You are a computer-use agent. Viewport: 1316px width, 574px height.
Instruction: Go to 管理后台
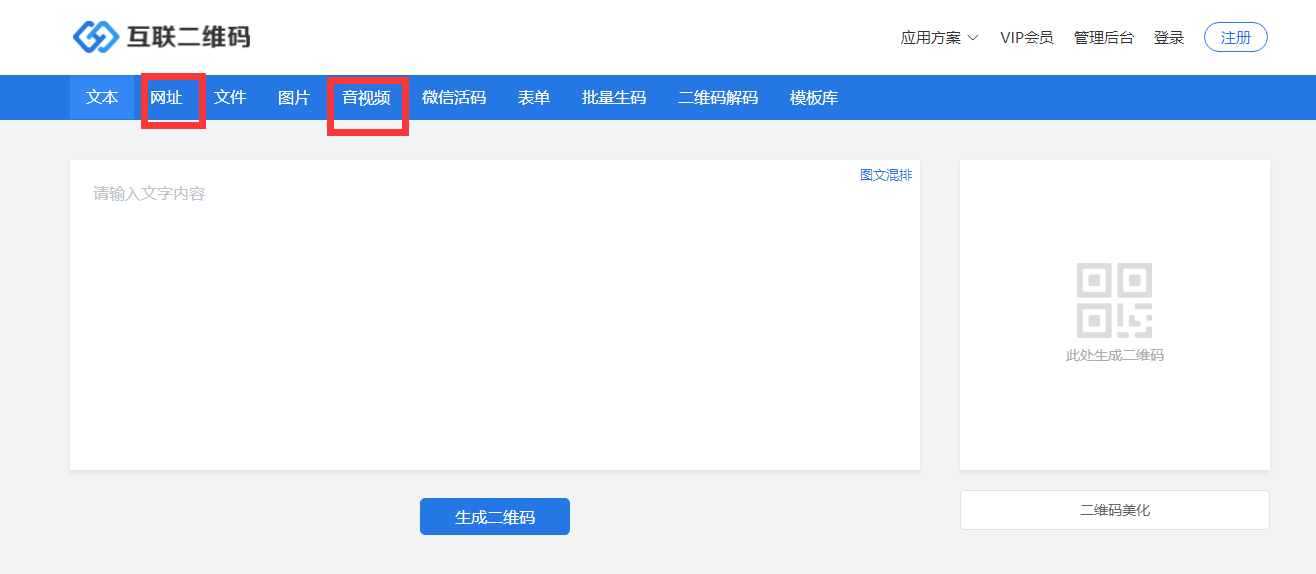coord(1103,38)
